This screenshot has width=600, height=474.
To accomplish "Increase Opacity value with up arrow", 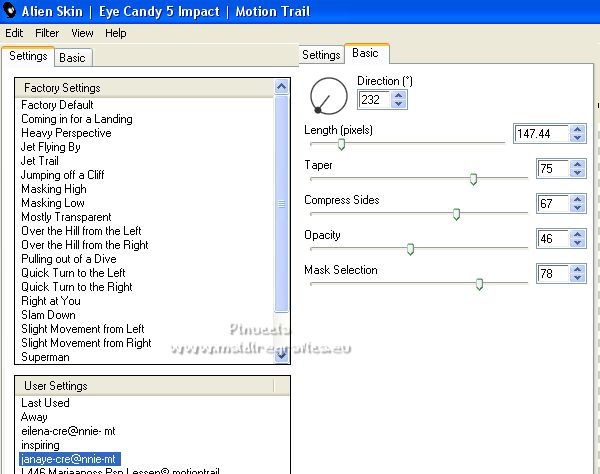I will [577, 234].
